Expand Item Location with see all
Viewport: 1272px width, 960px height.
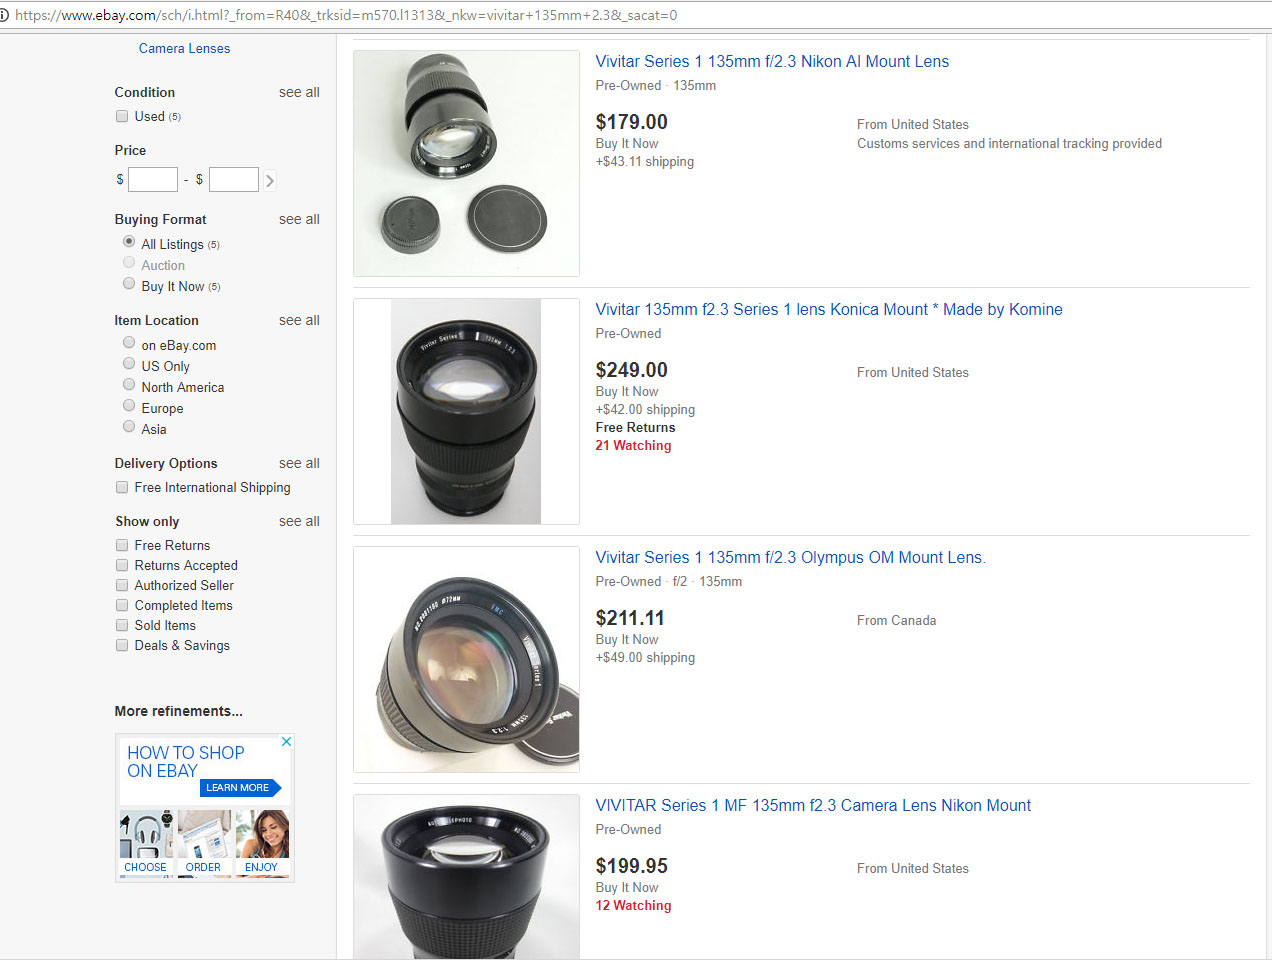point(299,320)
